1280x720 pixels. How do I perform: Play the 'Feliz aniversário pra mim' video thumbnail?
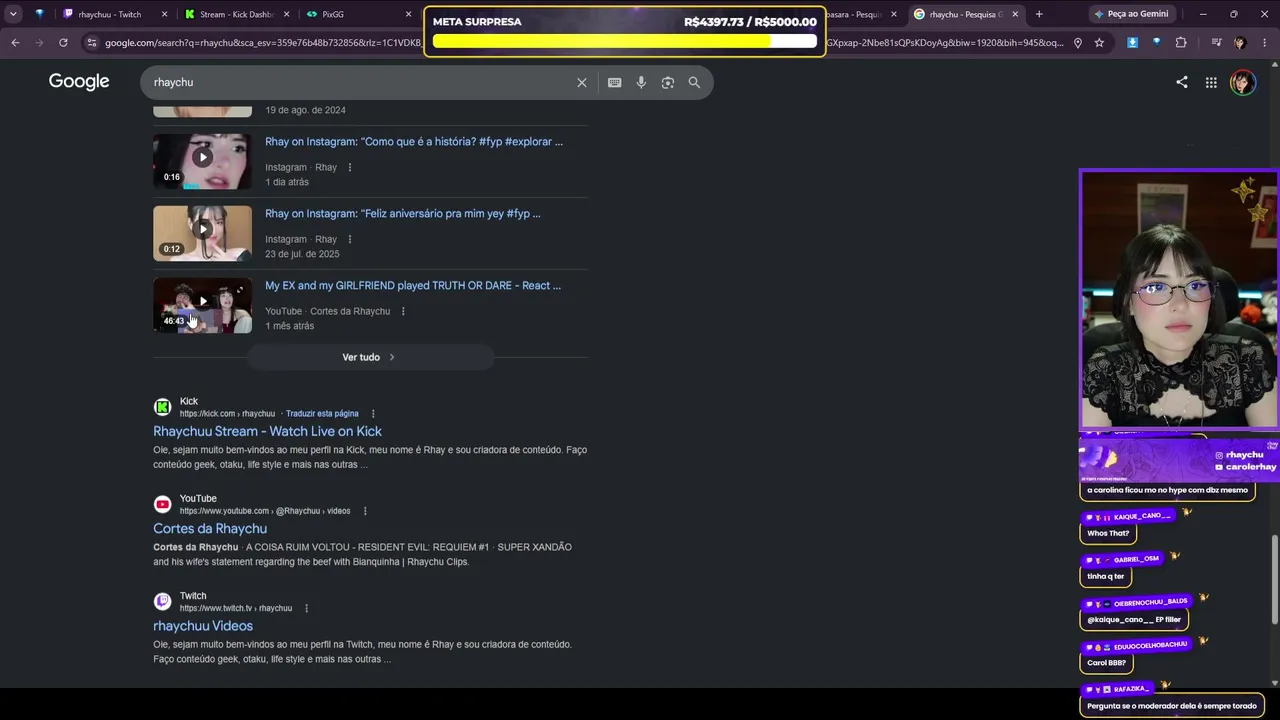[x=202, y=233]
